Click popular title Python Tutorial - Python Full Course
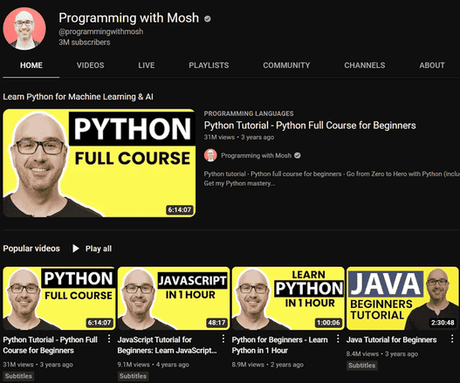The image size is (460, 383). point(50,345)
